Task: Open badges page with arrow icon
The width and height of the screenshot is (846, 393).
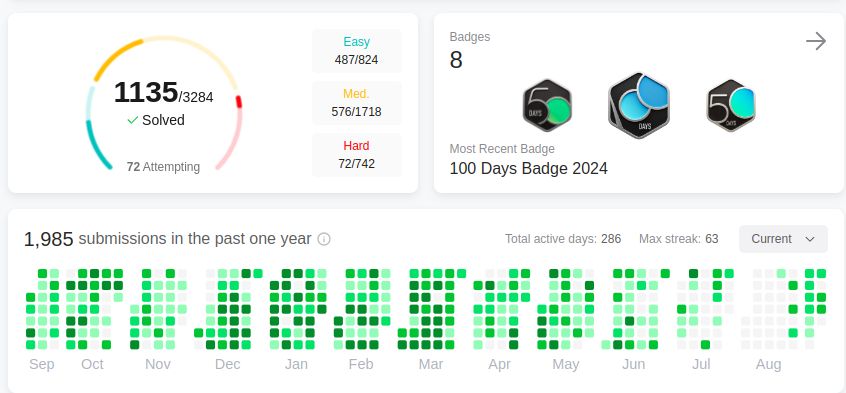Action: [x=816, y=41]
